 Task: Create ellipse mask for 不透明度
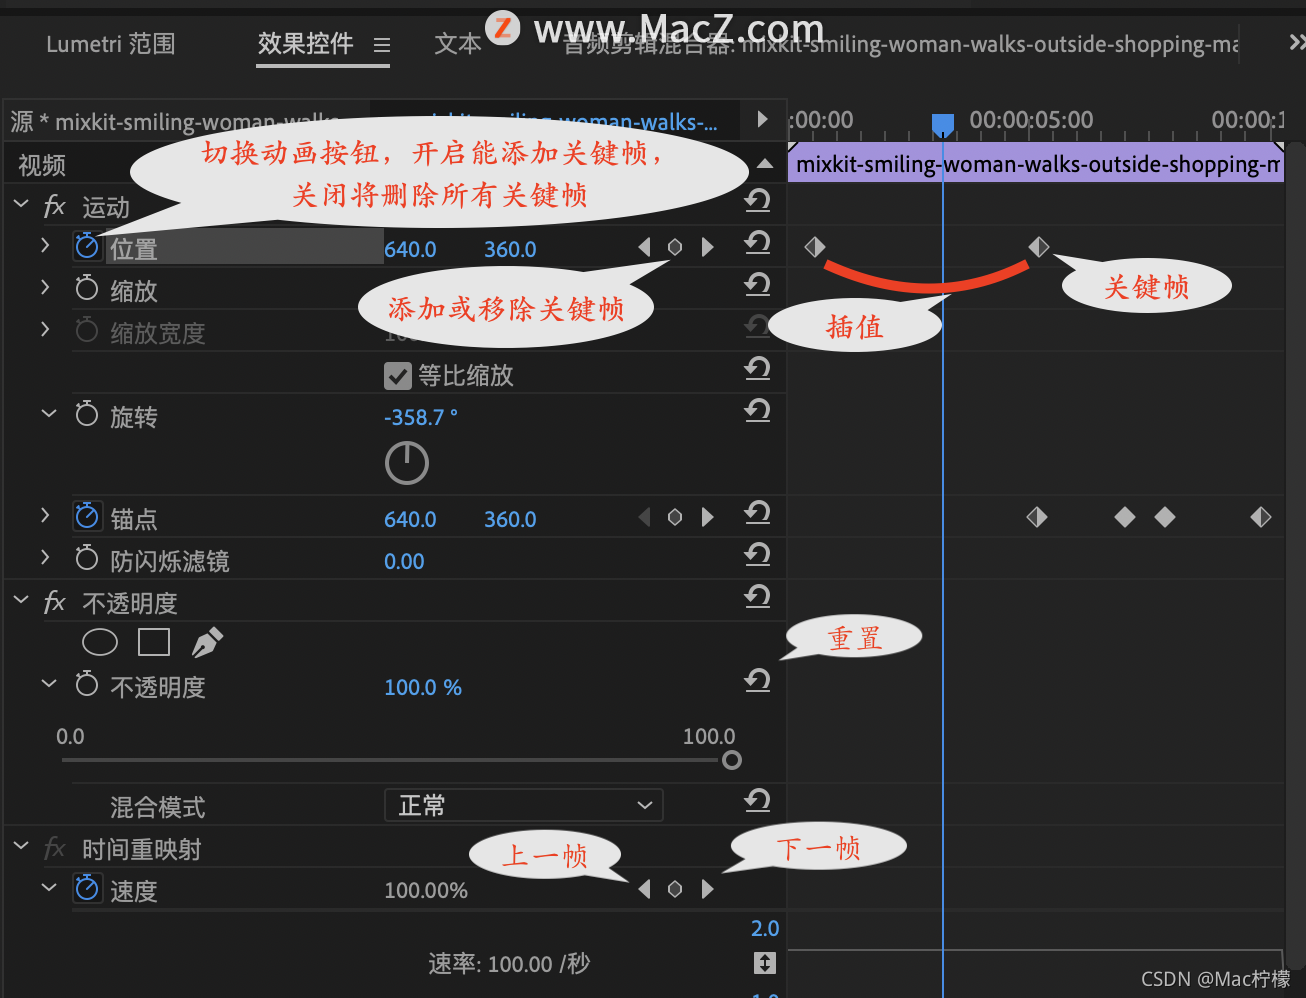click(100, 642)
